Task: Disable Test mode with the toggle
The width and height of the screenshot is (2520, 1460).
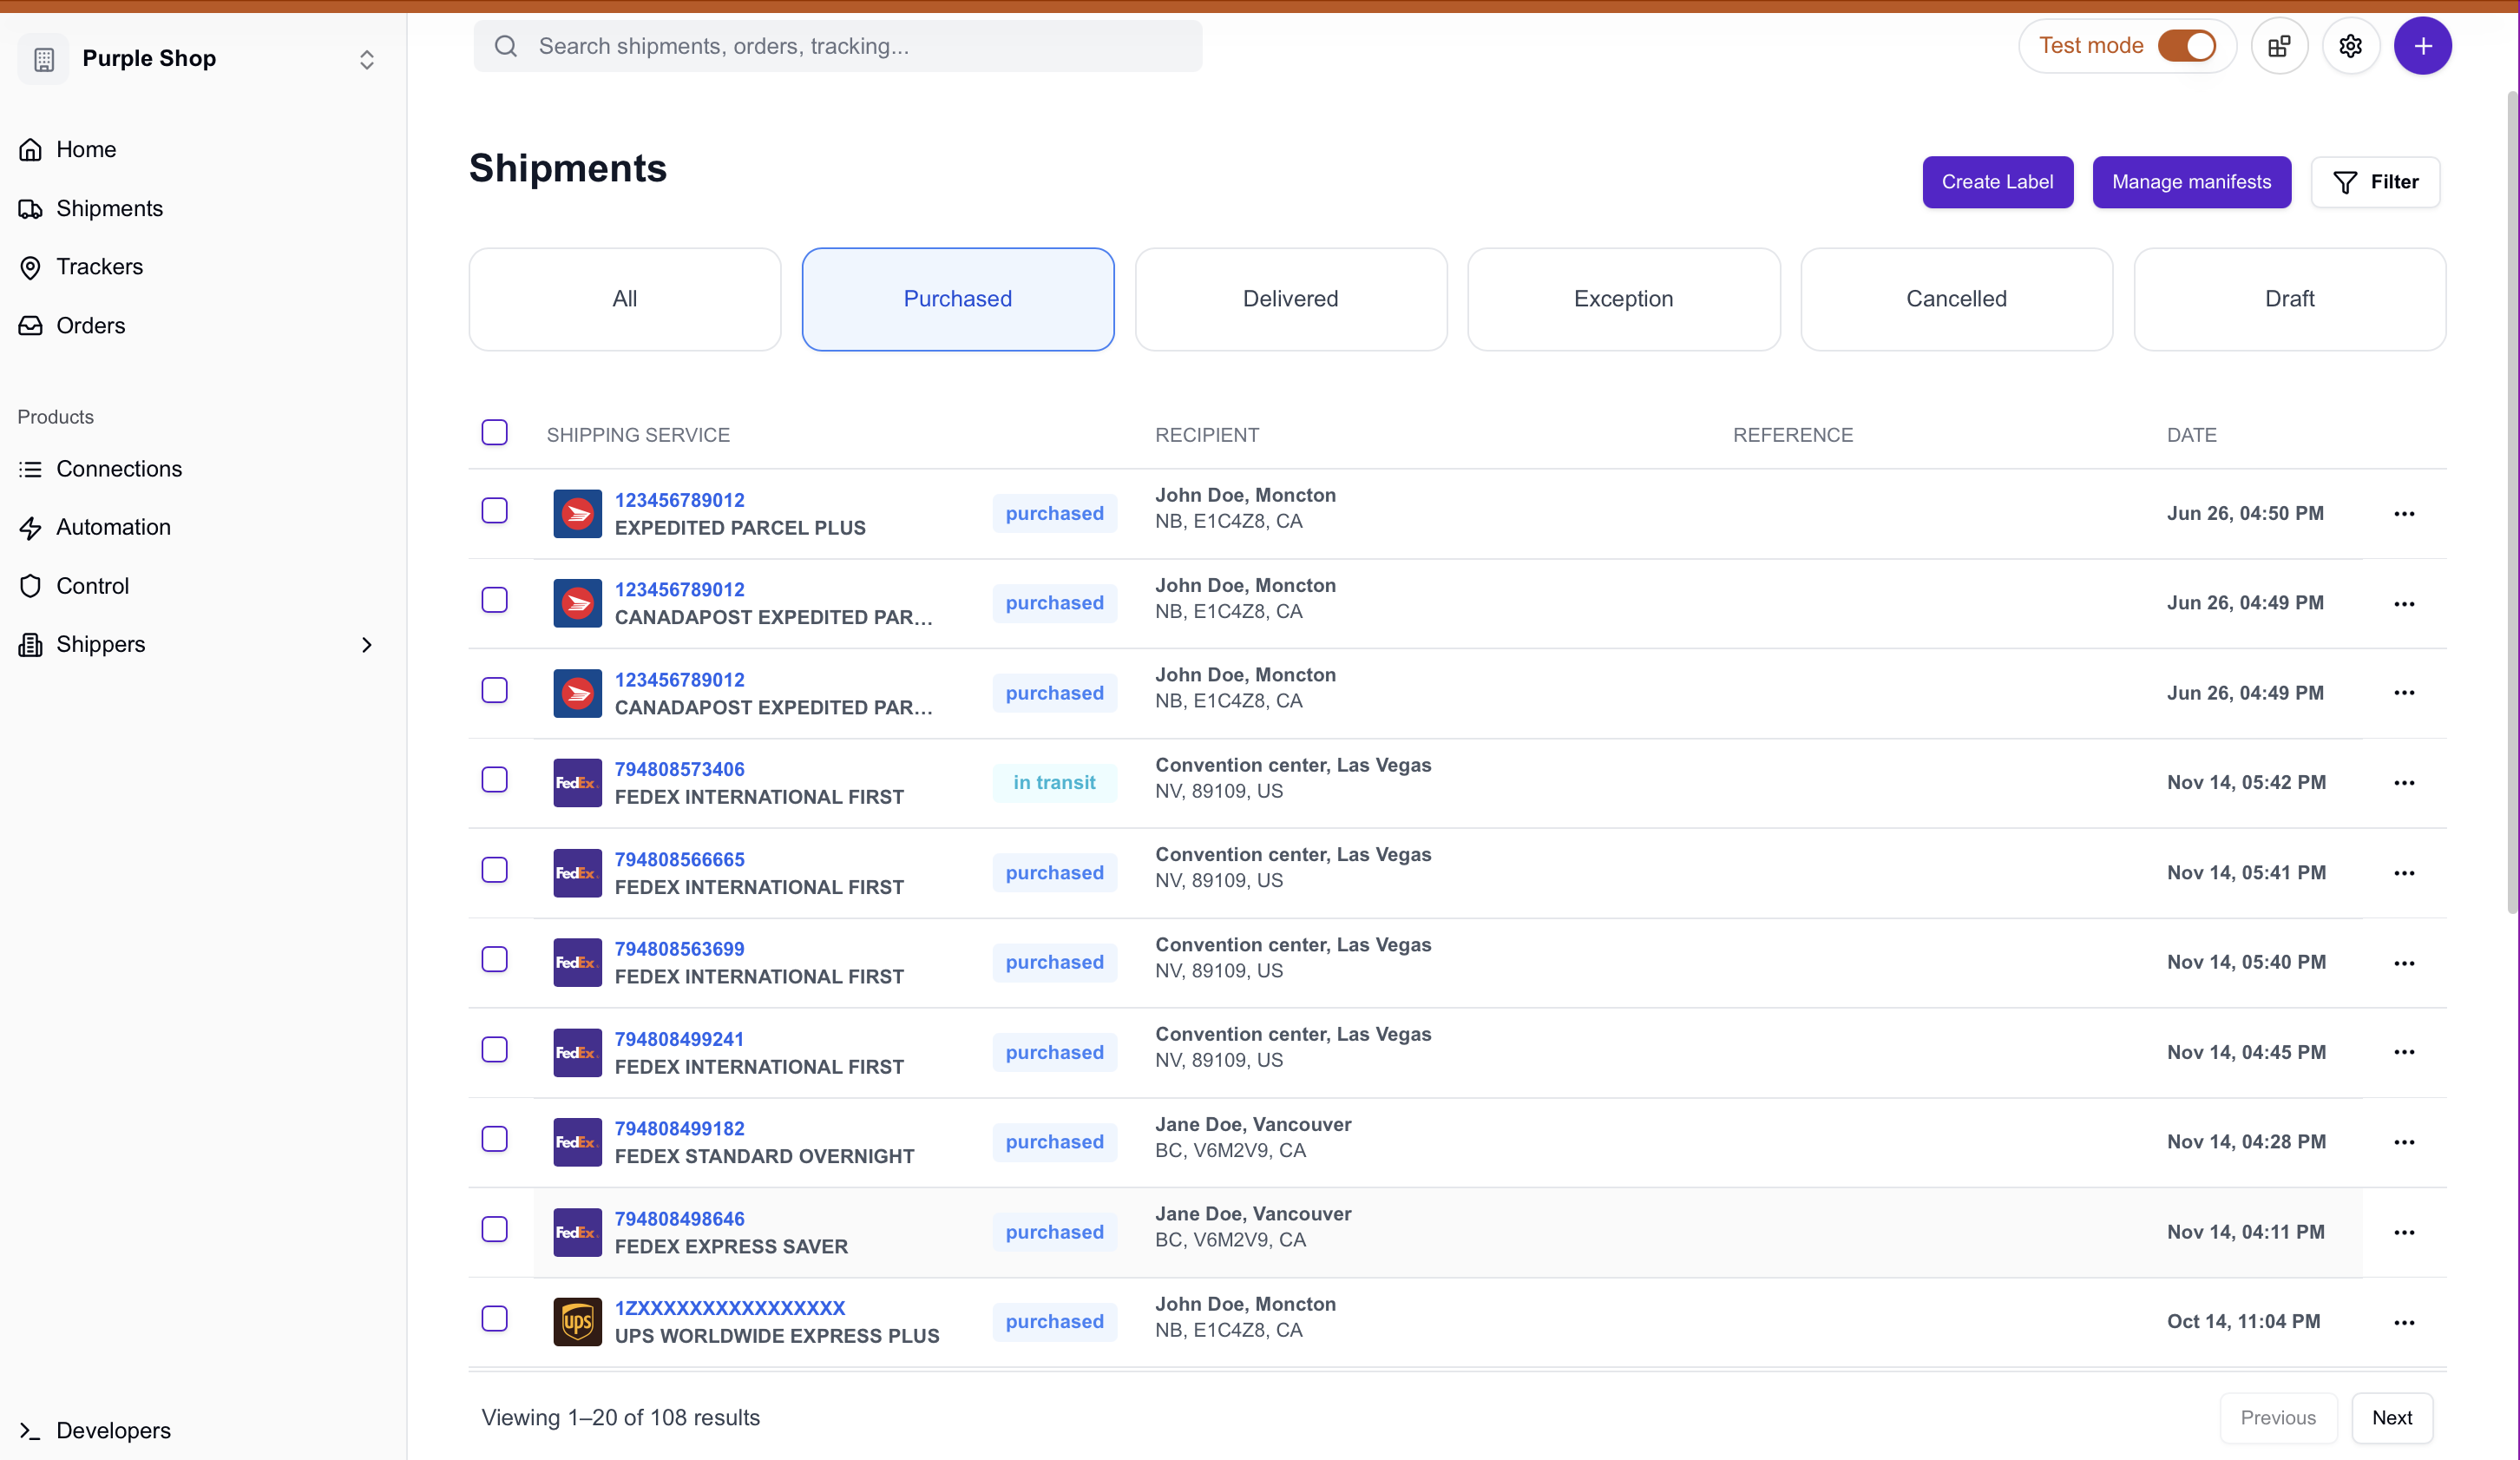Action: [x=2189, y=45]
